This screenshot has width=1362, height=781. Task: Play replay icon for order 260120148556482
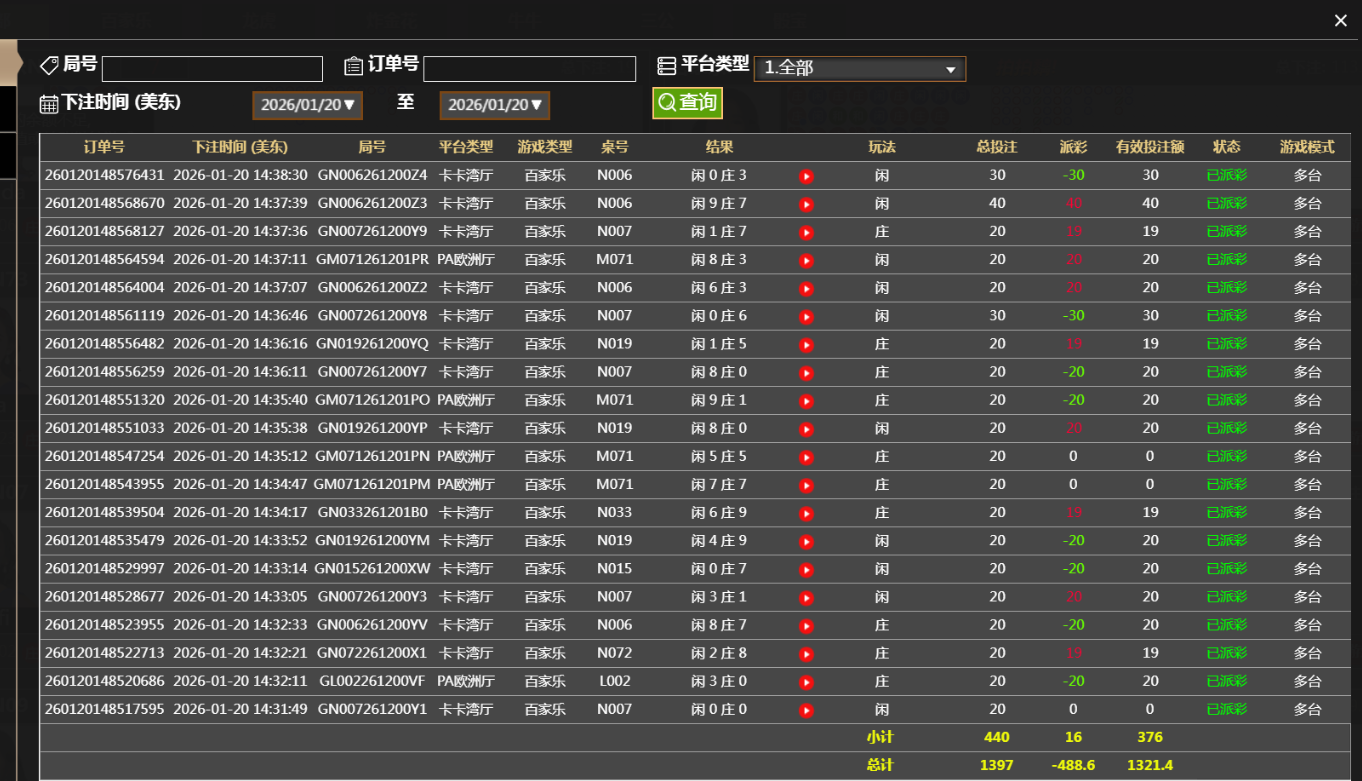[x=806, y=344]
